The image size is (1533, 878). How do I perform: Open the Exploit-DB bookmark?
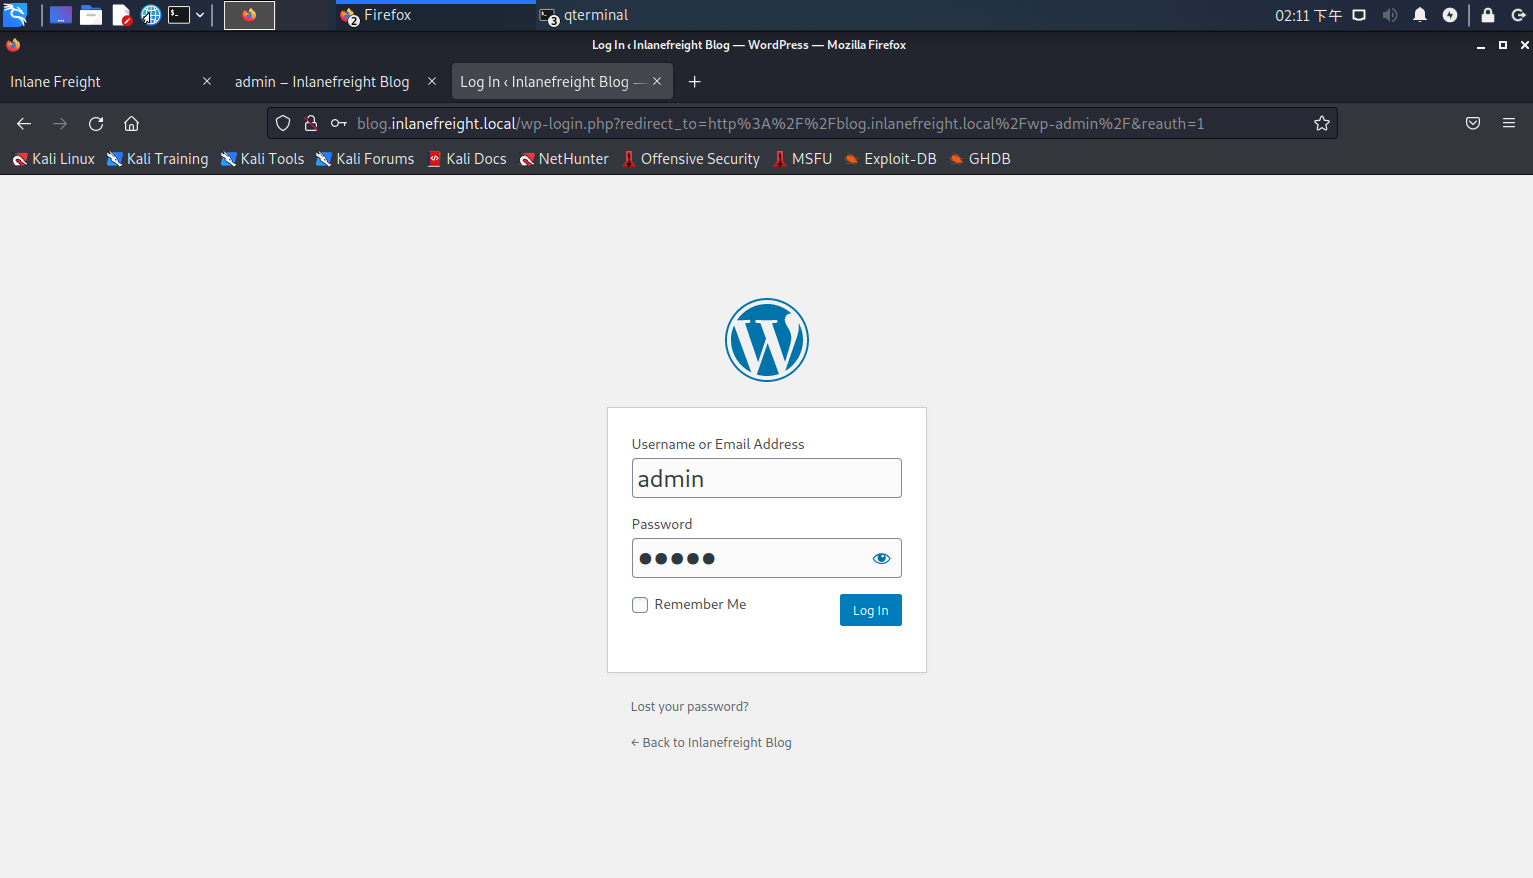click(890, 159)
